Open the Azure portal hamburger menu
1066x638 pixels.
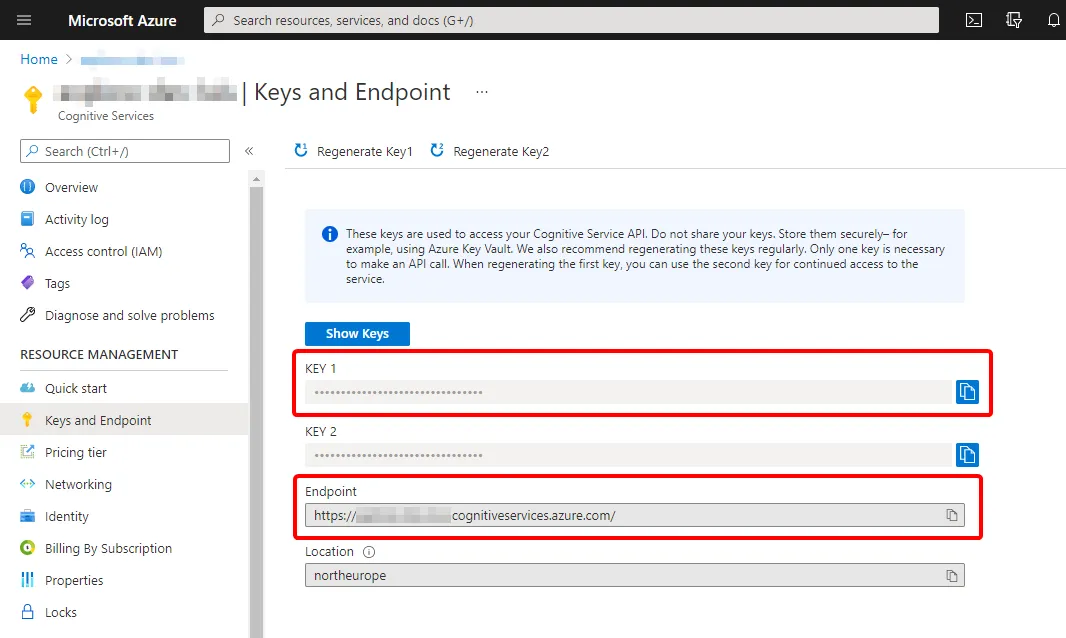pyautogui.click(x=24, y=20)
